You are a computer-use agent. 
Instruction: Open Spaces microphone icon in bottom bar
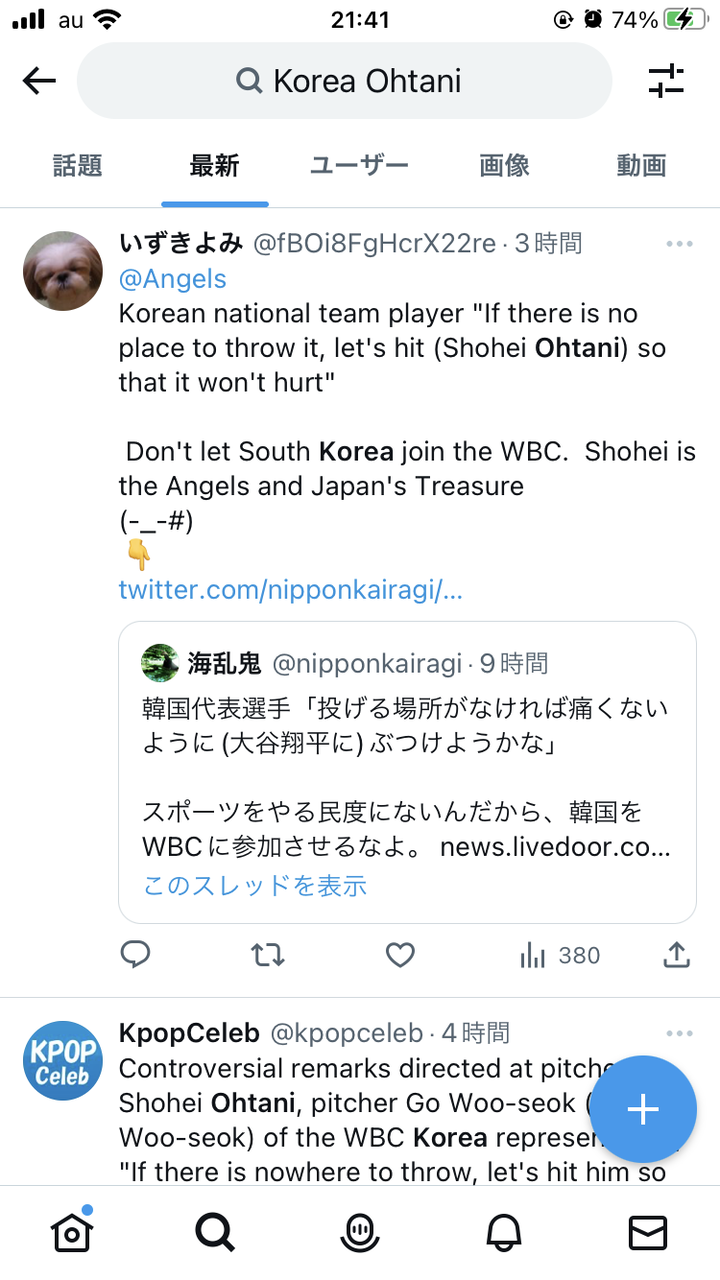click(x=359, y=1234)
